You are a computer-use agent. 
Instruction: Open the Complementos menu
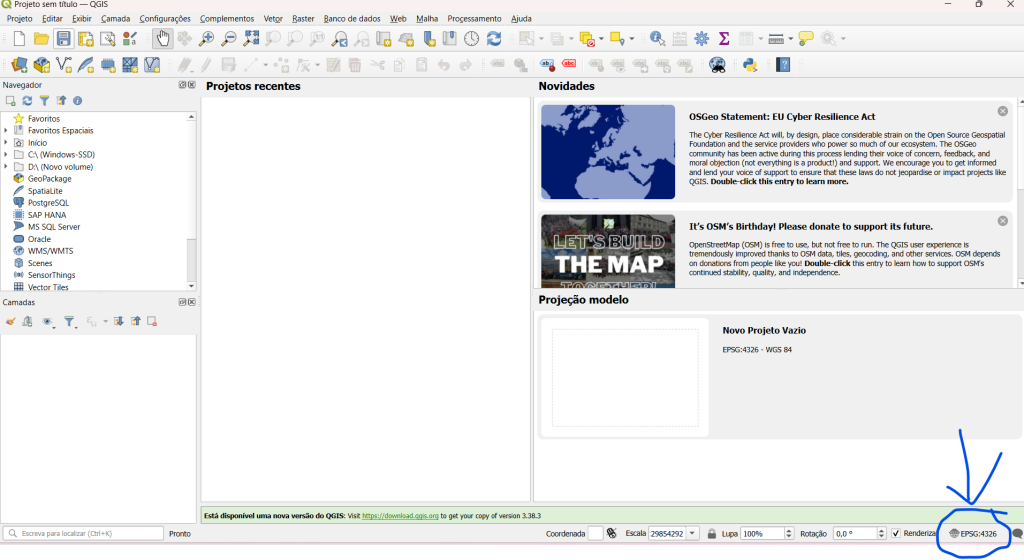[x=227, y=18]
